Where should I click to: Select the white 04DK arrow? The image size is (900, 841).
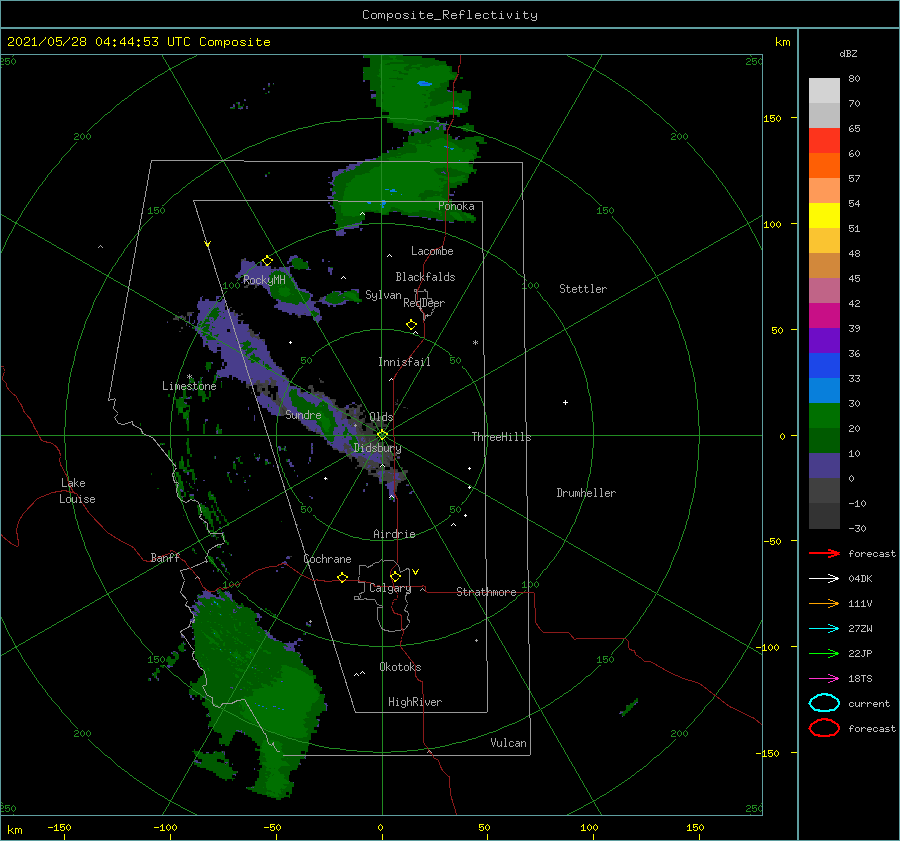click(x=824, y=578)
